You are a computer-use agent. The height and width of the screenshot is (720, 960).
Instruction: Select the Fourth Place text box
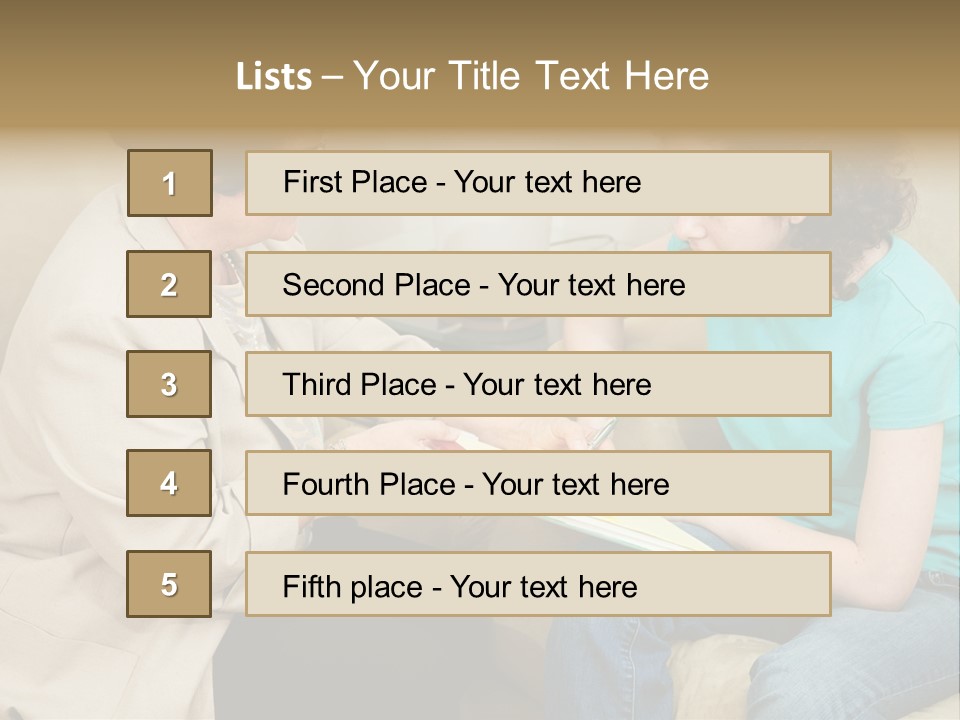point(538,483)
